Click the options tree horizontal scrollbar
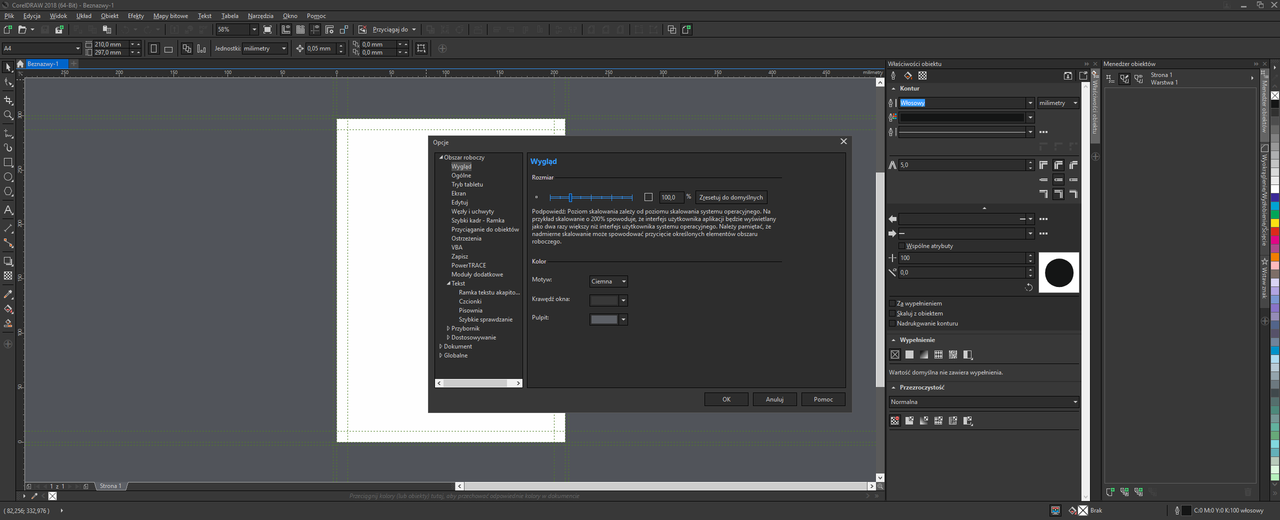The height and width of the screenshot is (520, 1280). click(x=478, y=383)
